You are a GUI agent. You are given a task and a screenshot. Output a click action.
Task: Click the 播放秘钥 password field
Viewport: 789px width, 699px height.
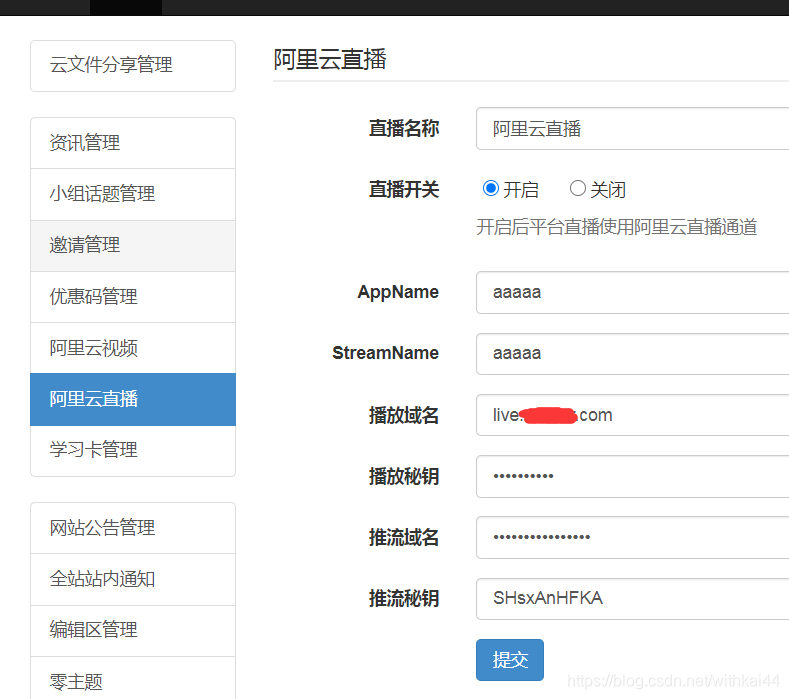point(633,476)
